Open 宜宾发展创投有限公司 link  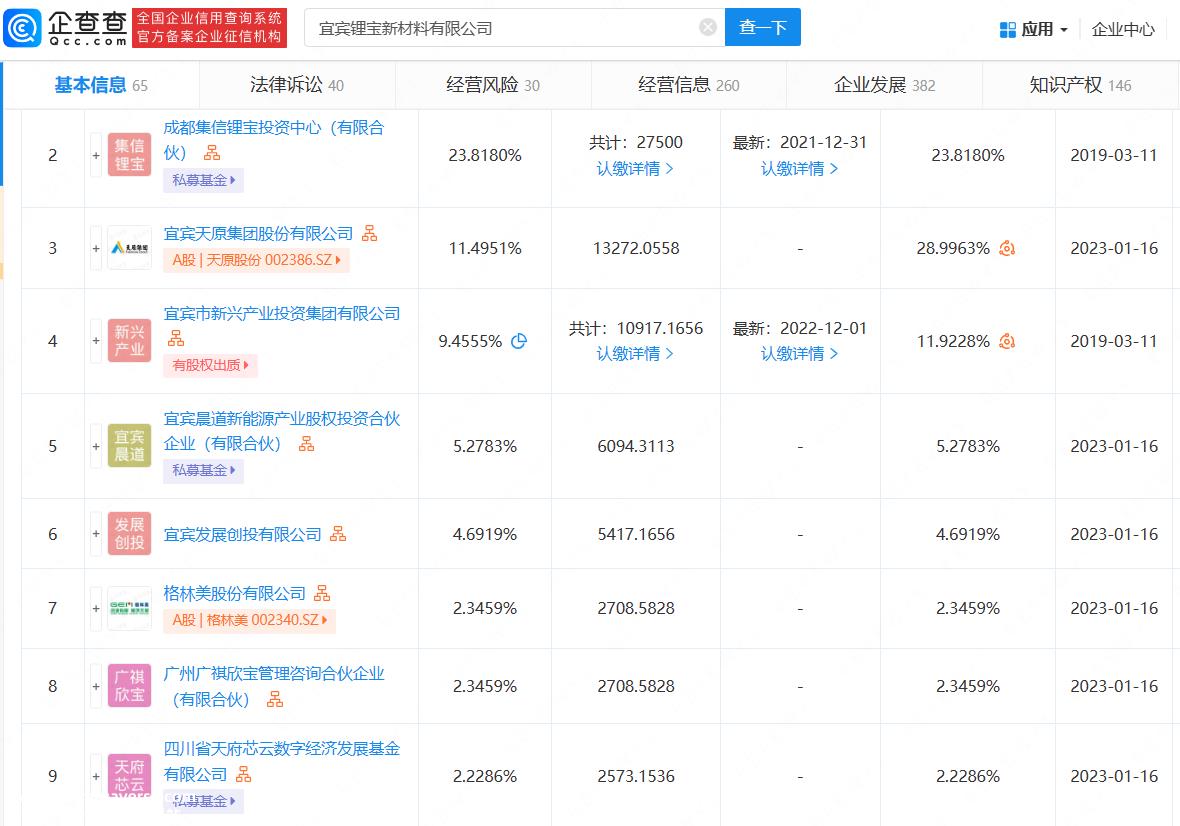pyautogui.click(x=242, y=534)
